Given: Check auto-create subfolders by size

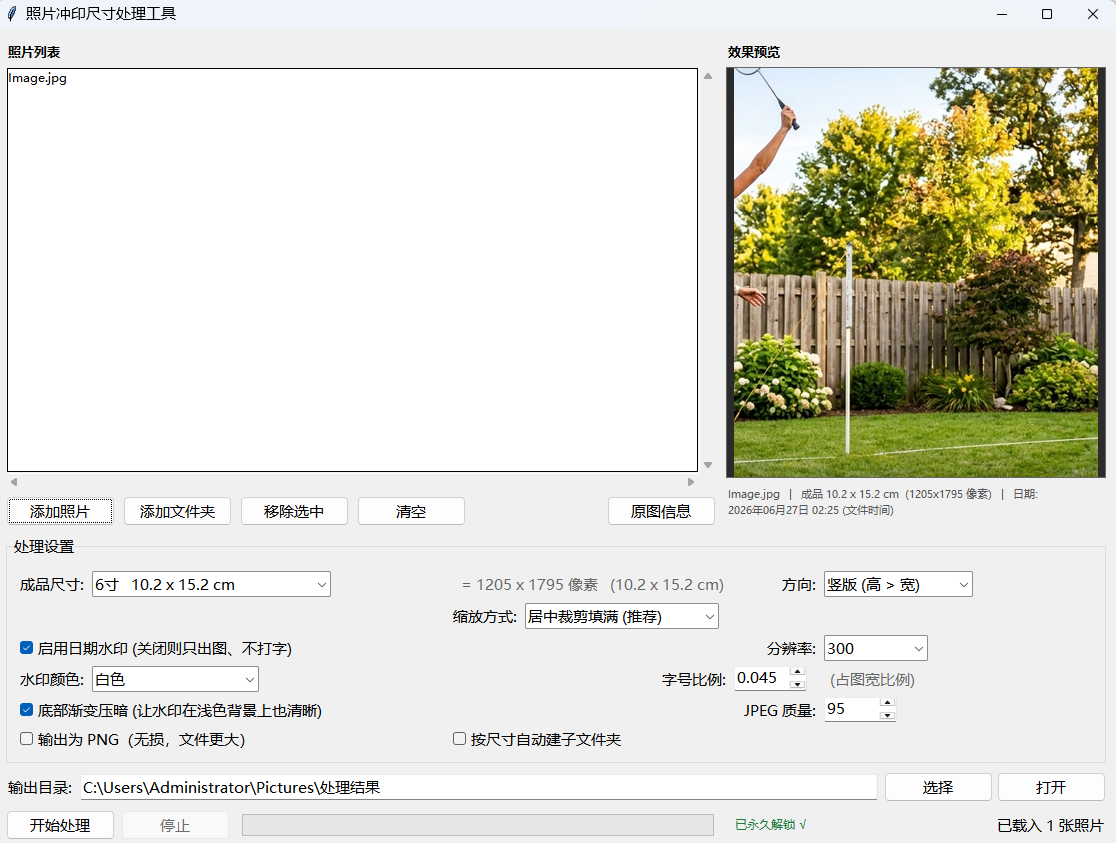Looking at the screenshot, I should 460,739.
